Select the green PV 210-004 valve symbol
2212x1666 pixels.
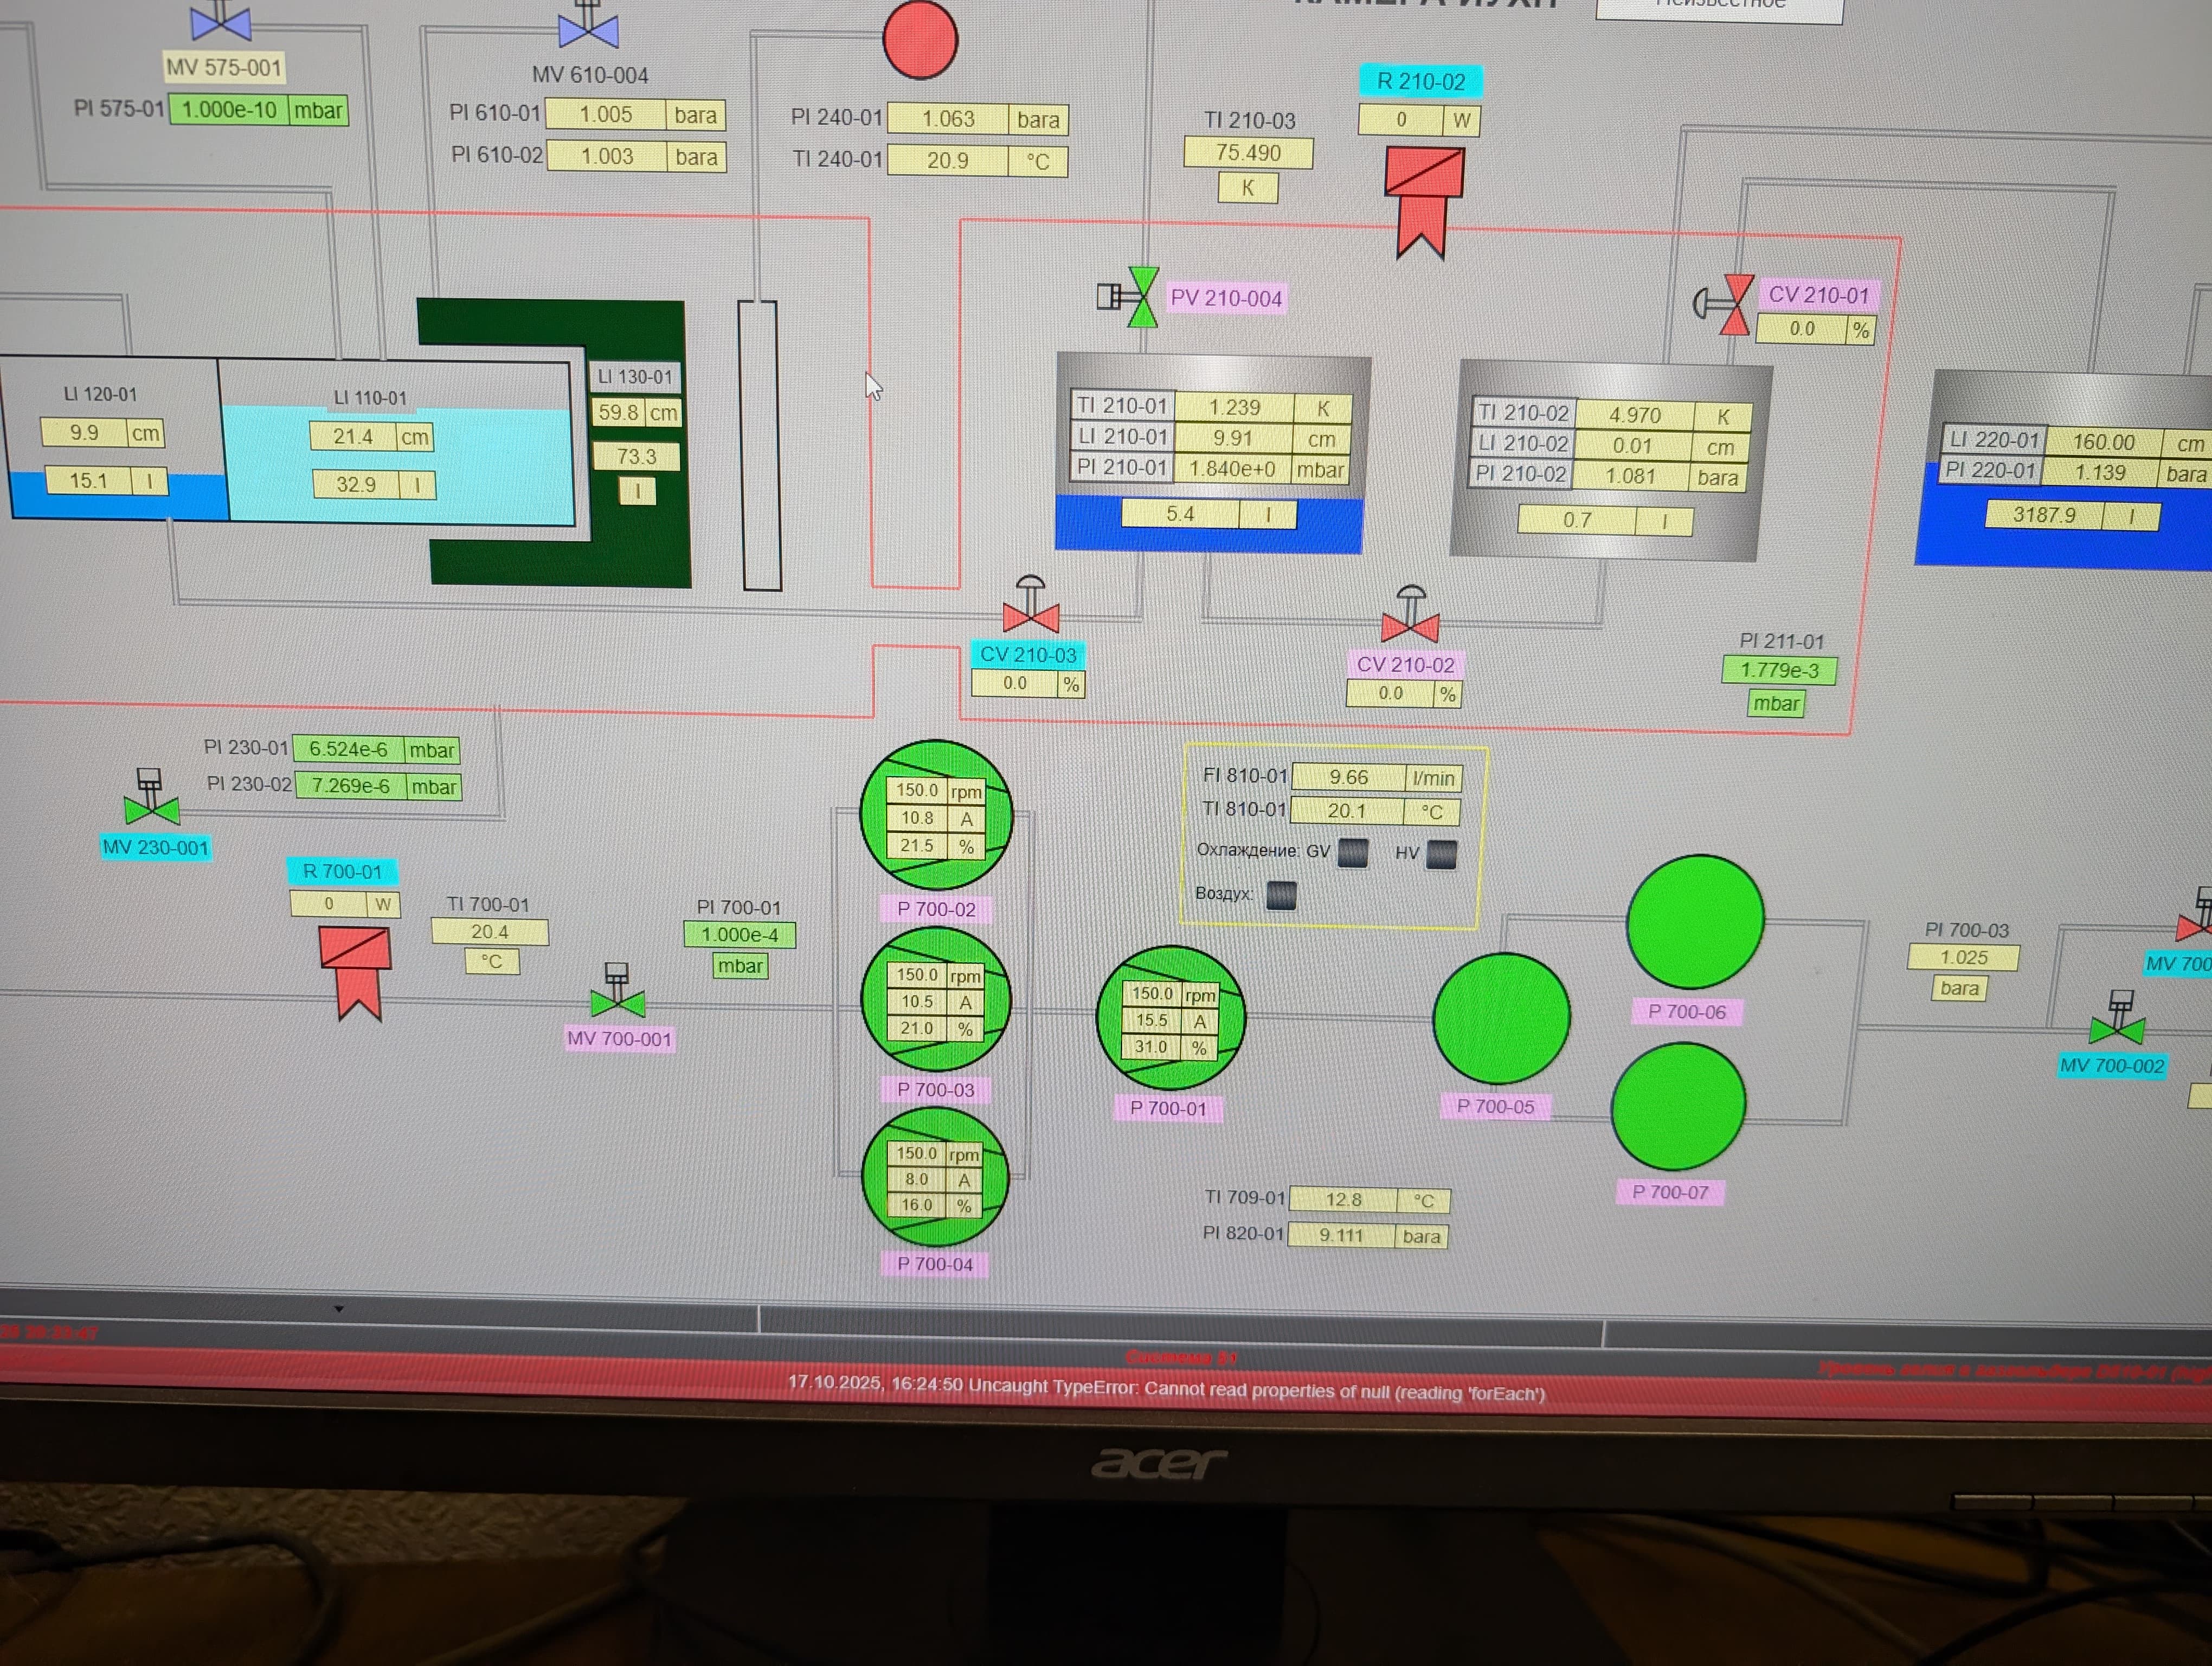coord(1142,297)
